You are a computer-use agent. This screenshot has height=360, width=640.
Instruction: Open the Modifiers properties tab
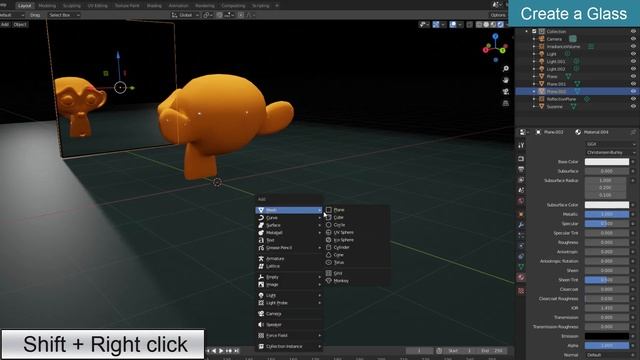point(521,225)
